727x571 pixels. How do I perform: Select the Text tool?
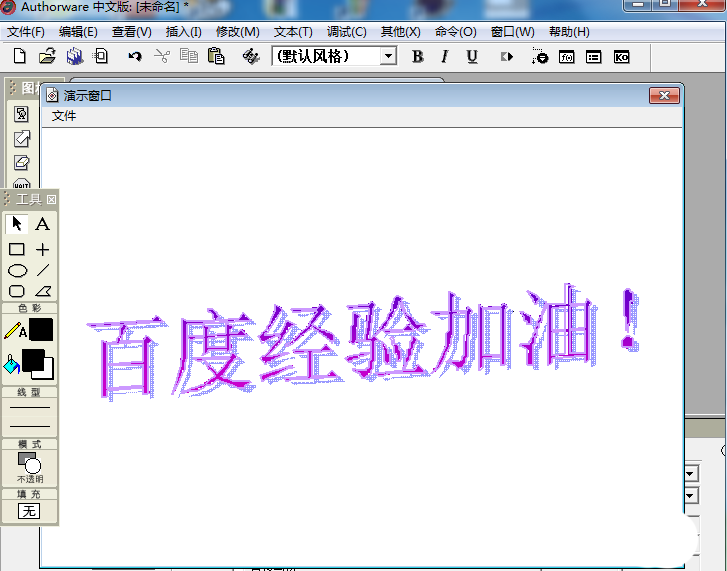pos(42,224)
